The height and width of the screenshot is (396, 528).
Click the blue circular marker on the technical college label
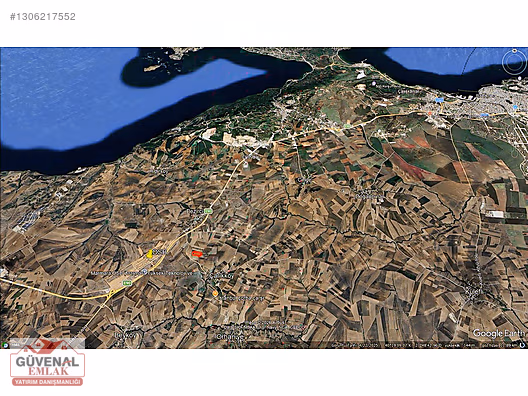145,272
